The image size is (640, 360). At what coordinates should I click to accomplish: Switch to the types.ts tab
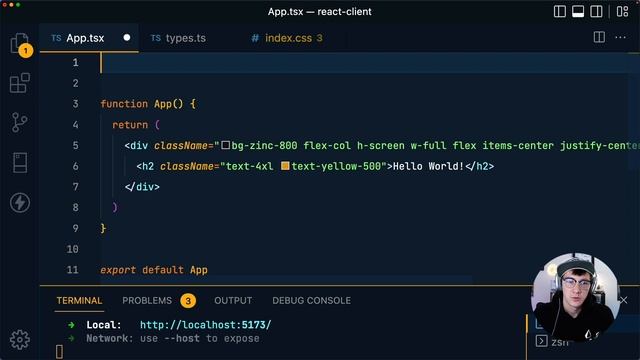click(186, 38)
